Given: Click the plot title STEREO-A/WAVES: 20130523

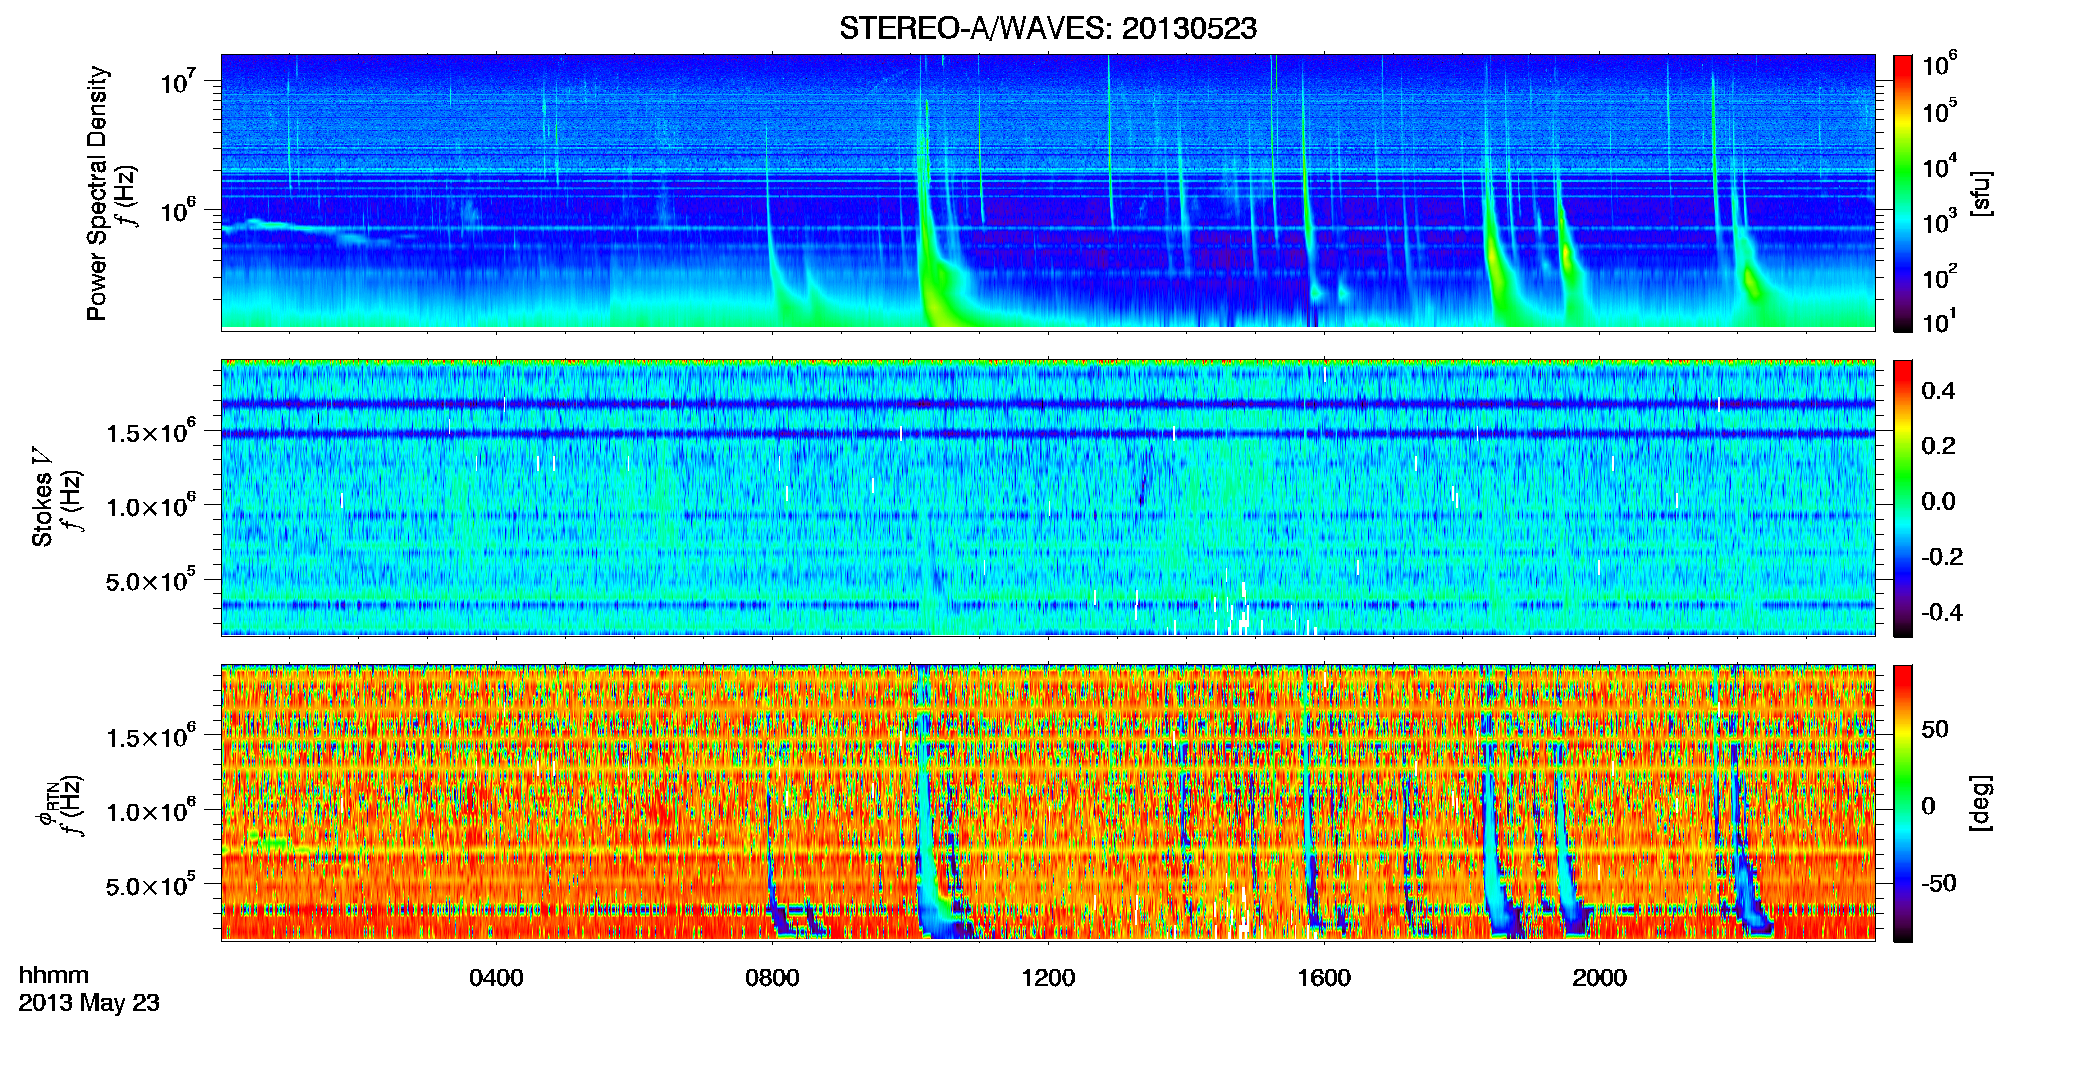Looking at the screenshot, I should [x=1047, y=28].
